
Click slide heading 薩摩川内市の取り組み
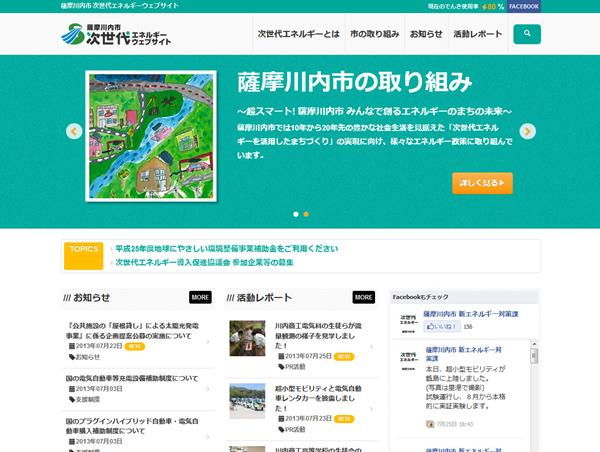pyautogui.click(x=354, y=82)
